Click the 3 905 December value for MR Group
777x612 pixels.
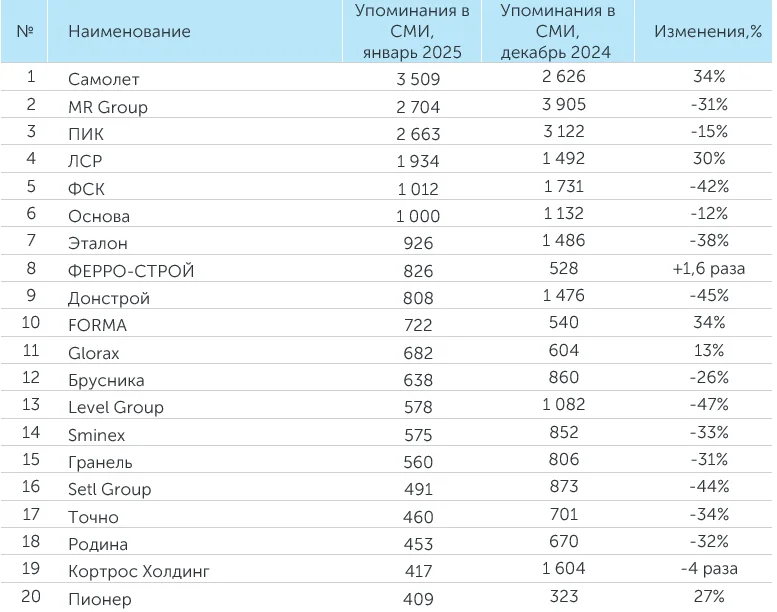[563, 105]
